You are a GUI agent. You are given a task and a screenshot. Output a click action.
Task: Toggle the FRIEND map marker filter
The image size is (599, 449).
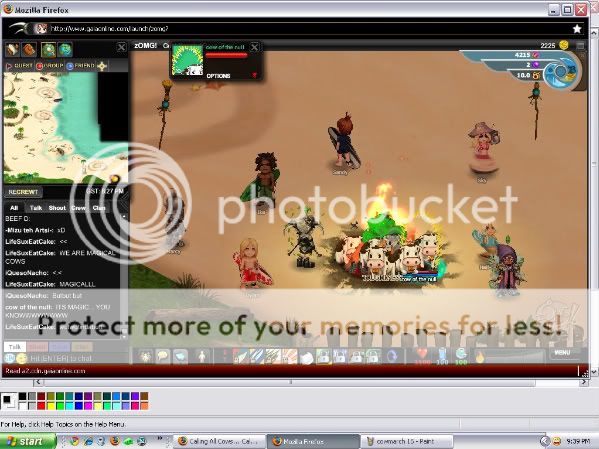[x=81, y=66]
